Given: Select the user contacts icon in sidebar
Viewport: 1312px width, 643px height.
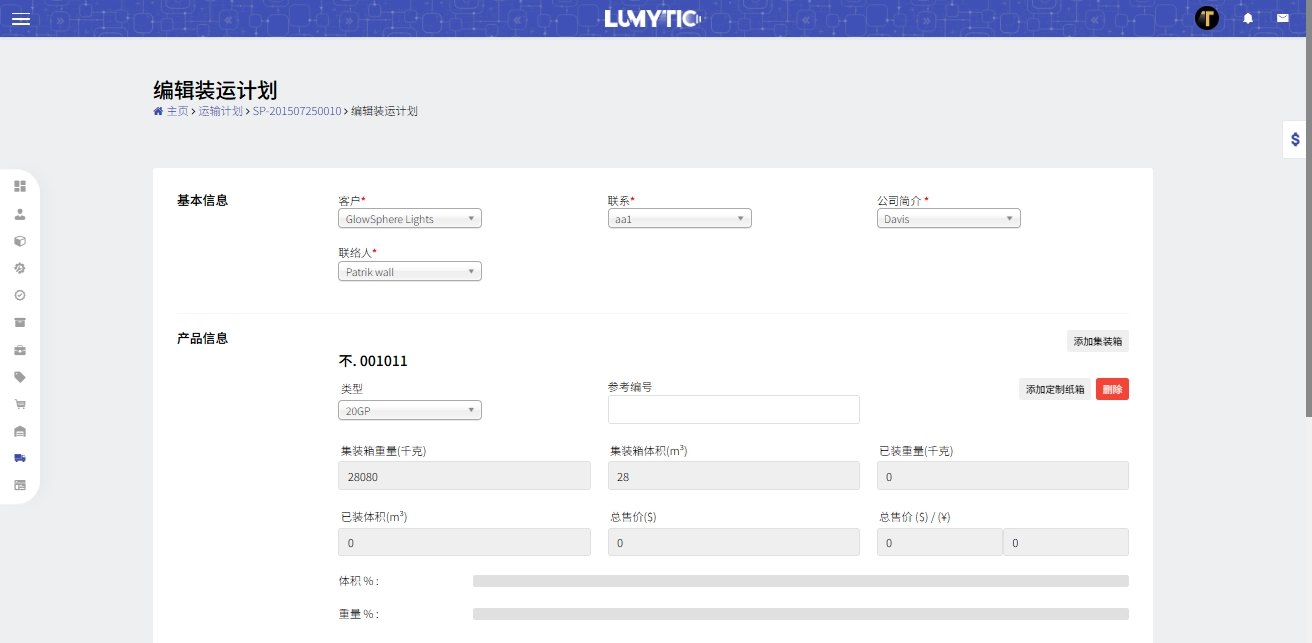Looking at the screenshot, I should coord(20,214).
